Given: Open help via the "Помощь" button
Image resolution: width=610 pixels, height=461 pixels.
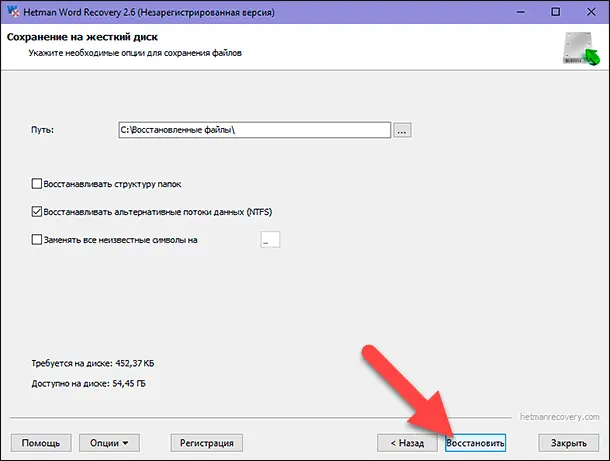Looking at the screenshot, I should [40, 442].
